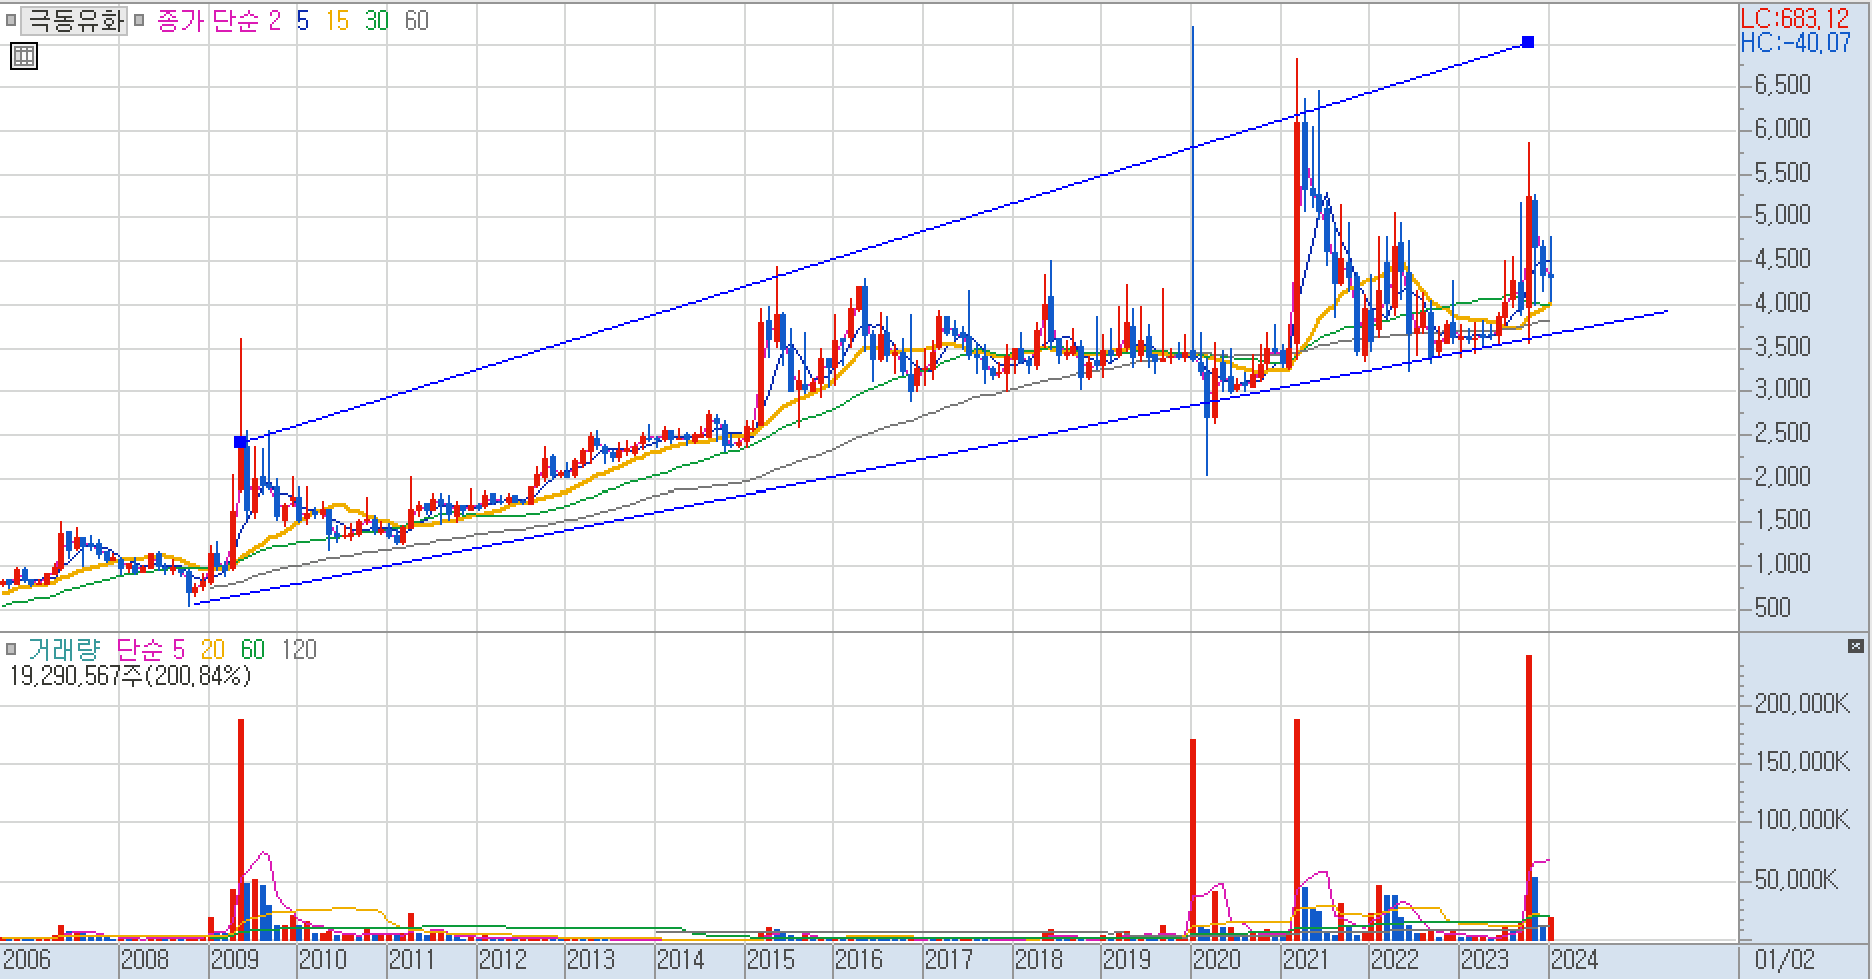This screenshot has height=980, width=1872.
Task: Click the 01/02 date label
Action: pyautogui.click(x=1784, y=961)
